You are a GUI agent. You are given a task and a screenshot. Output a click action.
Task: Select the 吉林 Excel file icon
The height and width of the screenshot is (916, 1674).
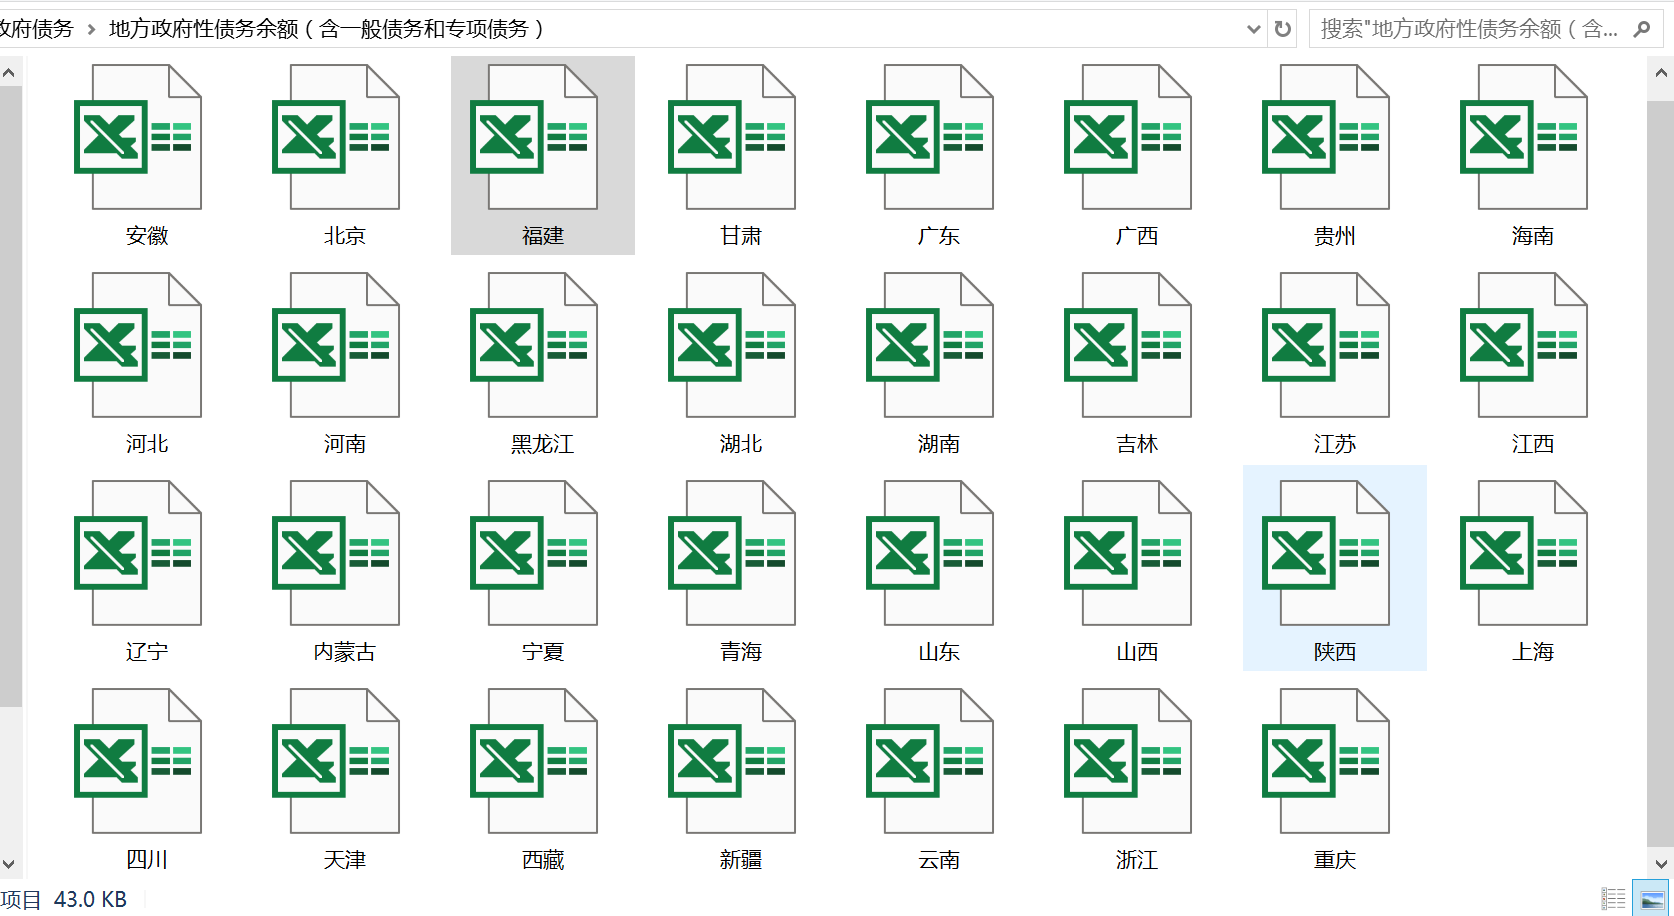point(1128,345)
